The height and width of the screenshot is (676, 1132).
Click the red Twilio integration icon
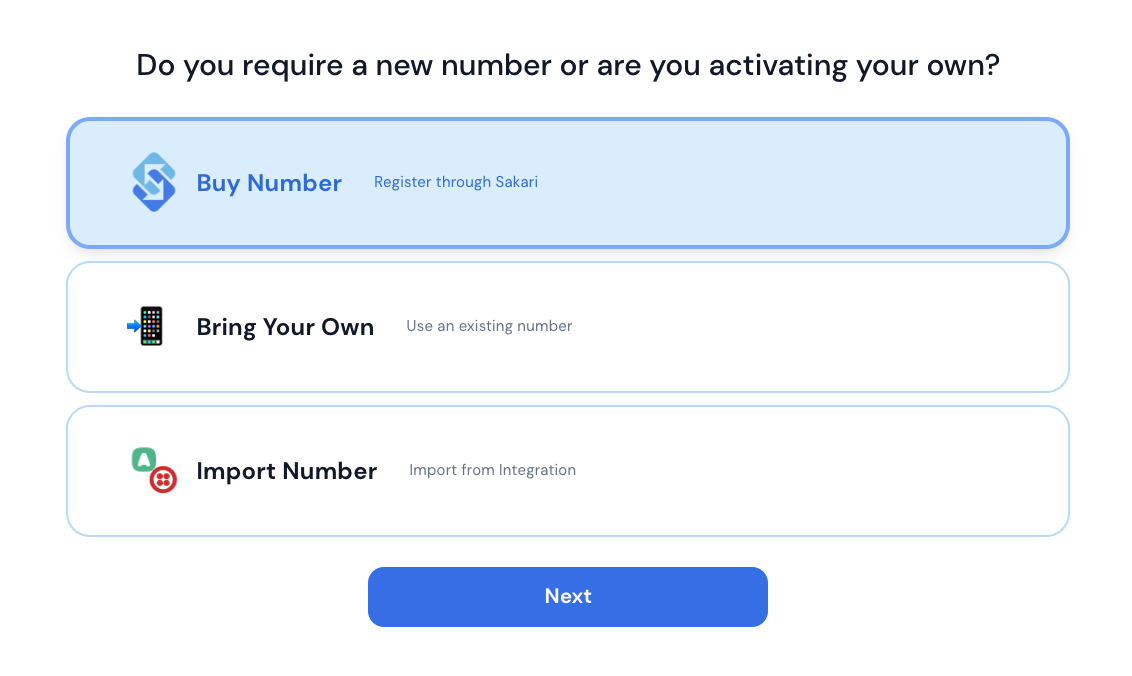point(163,479)
